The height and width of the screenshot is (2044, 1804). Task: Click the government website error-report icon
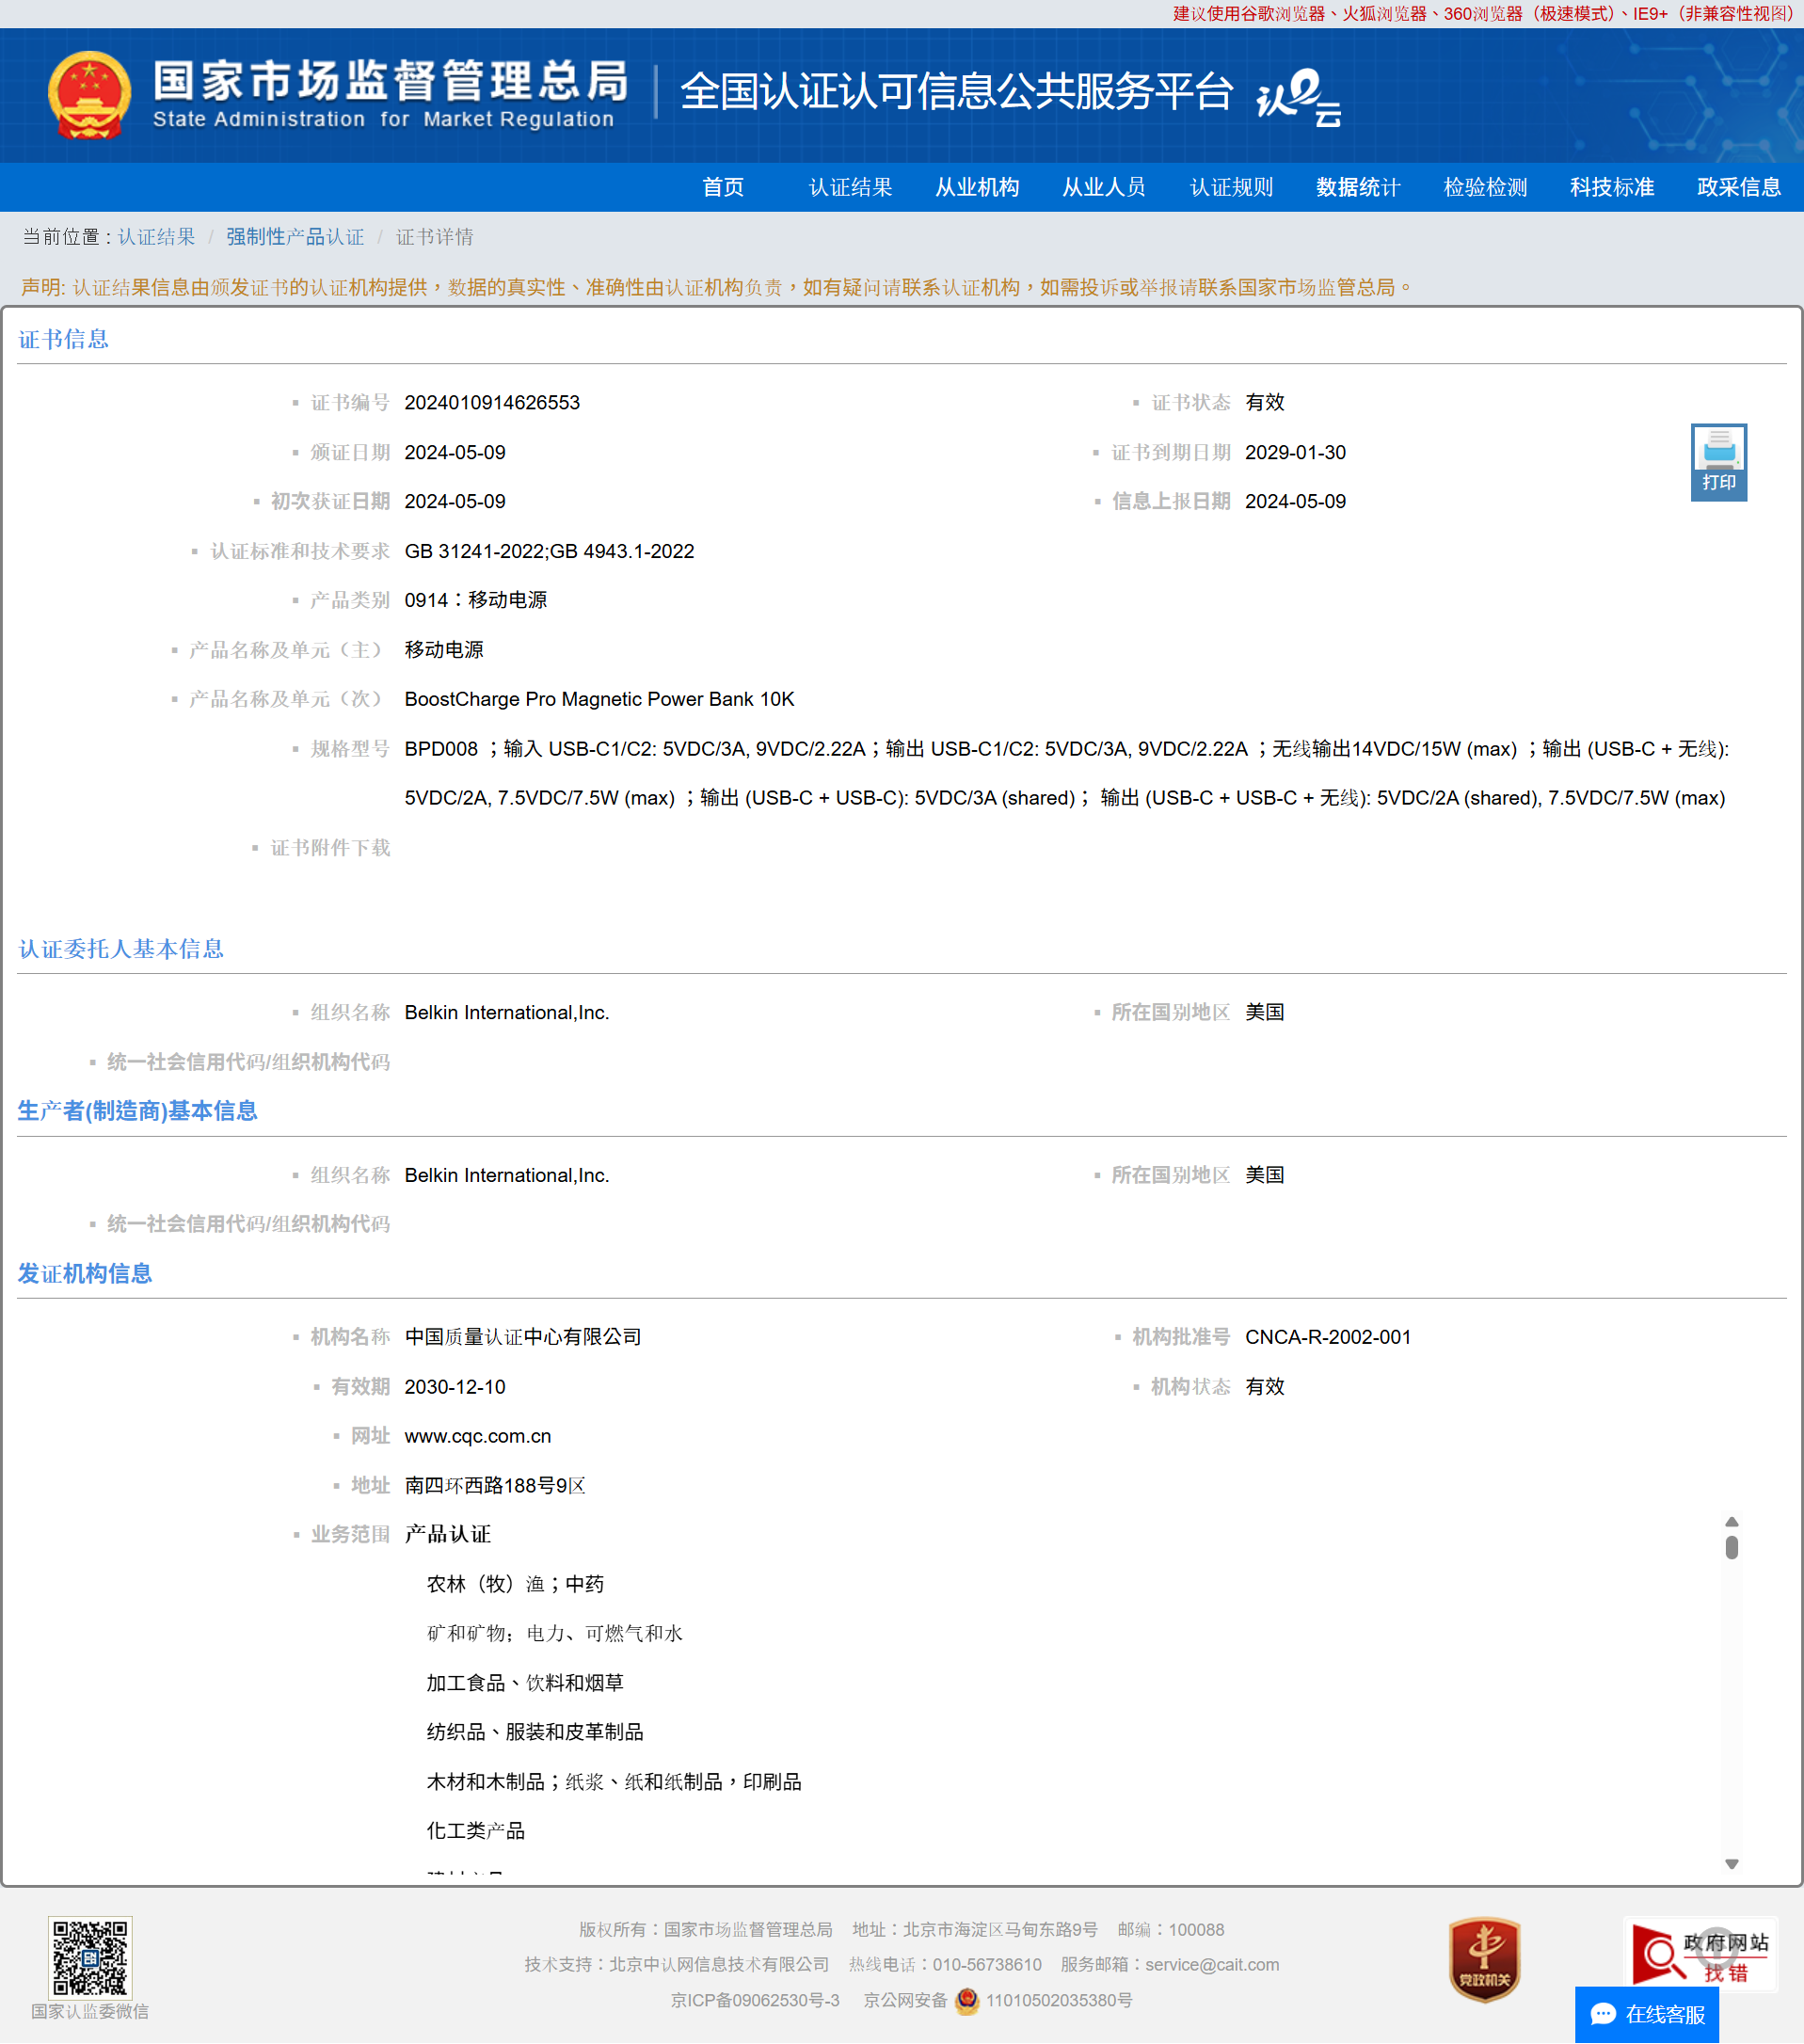point(1700,1952)
